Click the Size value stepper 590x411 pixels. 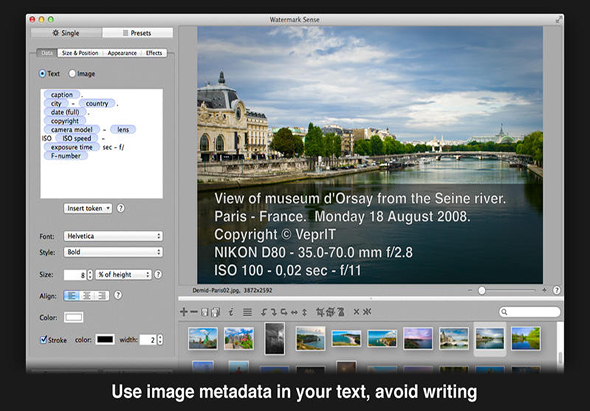[x=90, y=275]
